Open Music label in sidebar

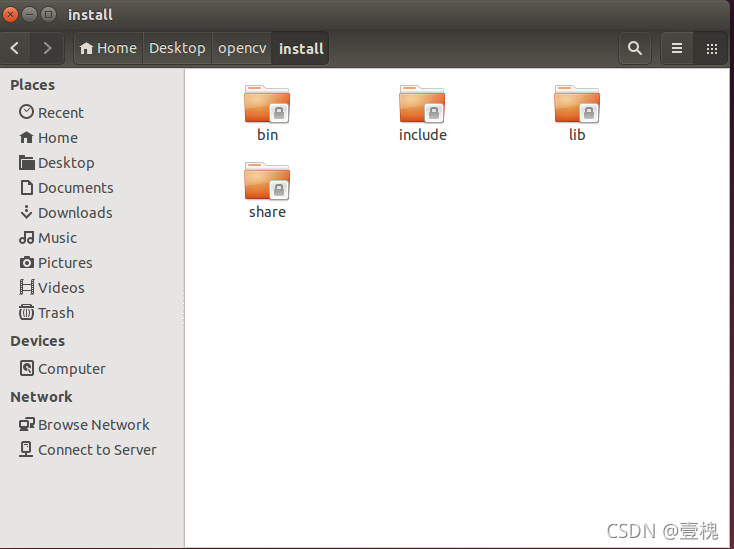tap(58, 238)
